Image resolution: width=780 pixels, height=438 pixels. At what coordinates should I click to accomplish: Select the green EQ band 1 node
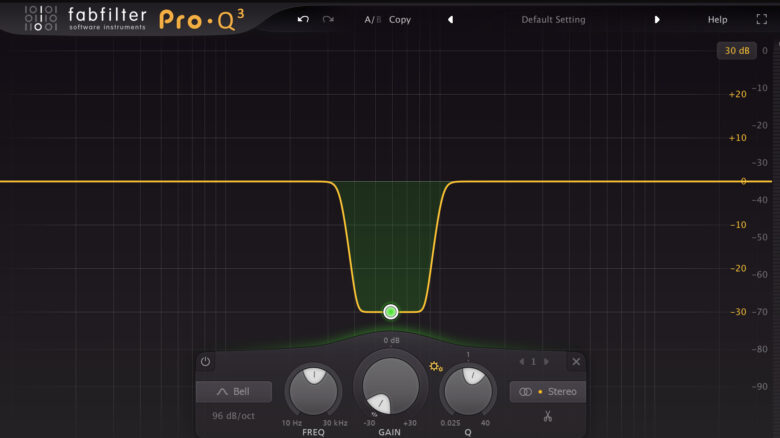coord(390,312)
